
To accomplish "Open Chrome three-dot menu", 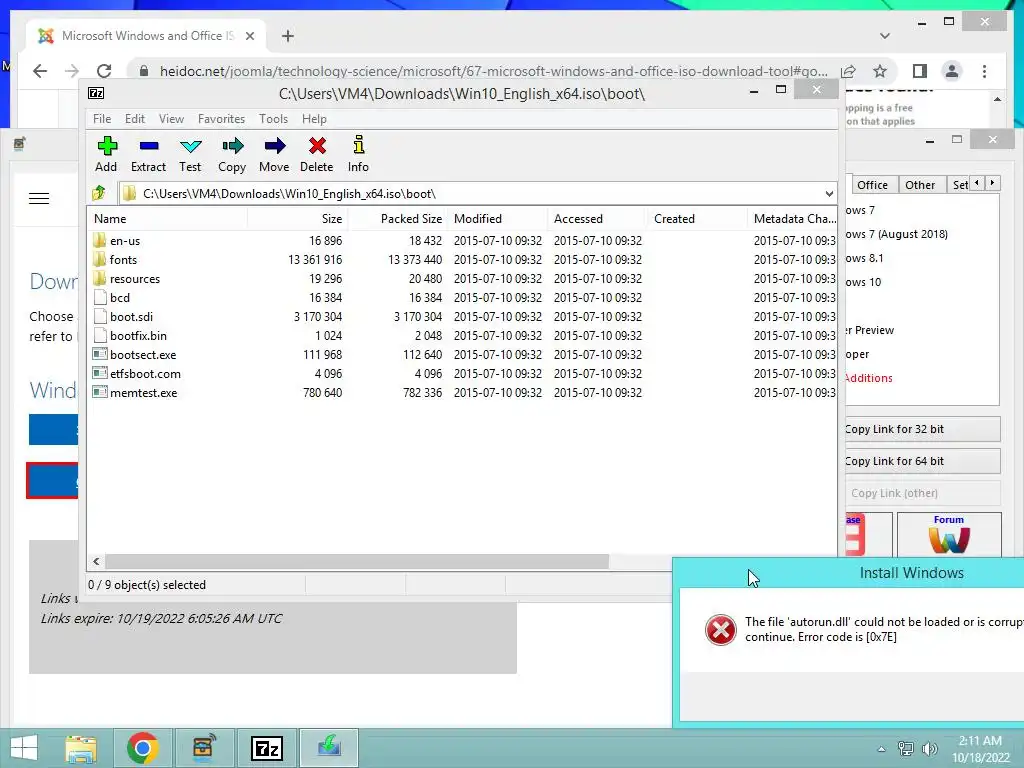I will pos(984,71).
